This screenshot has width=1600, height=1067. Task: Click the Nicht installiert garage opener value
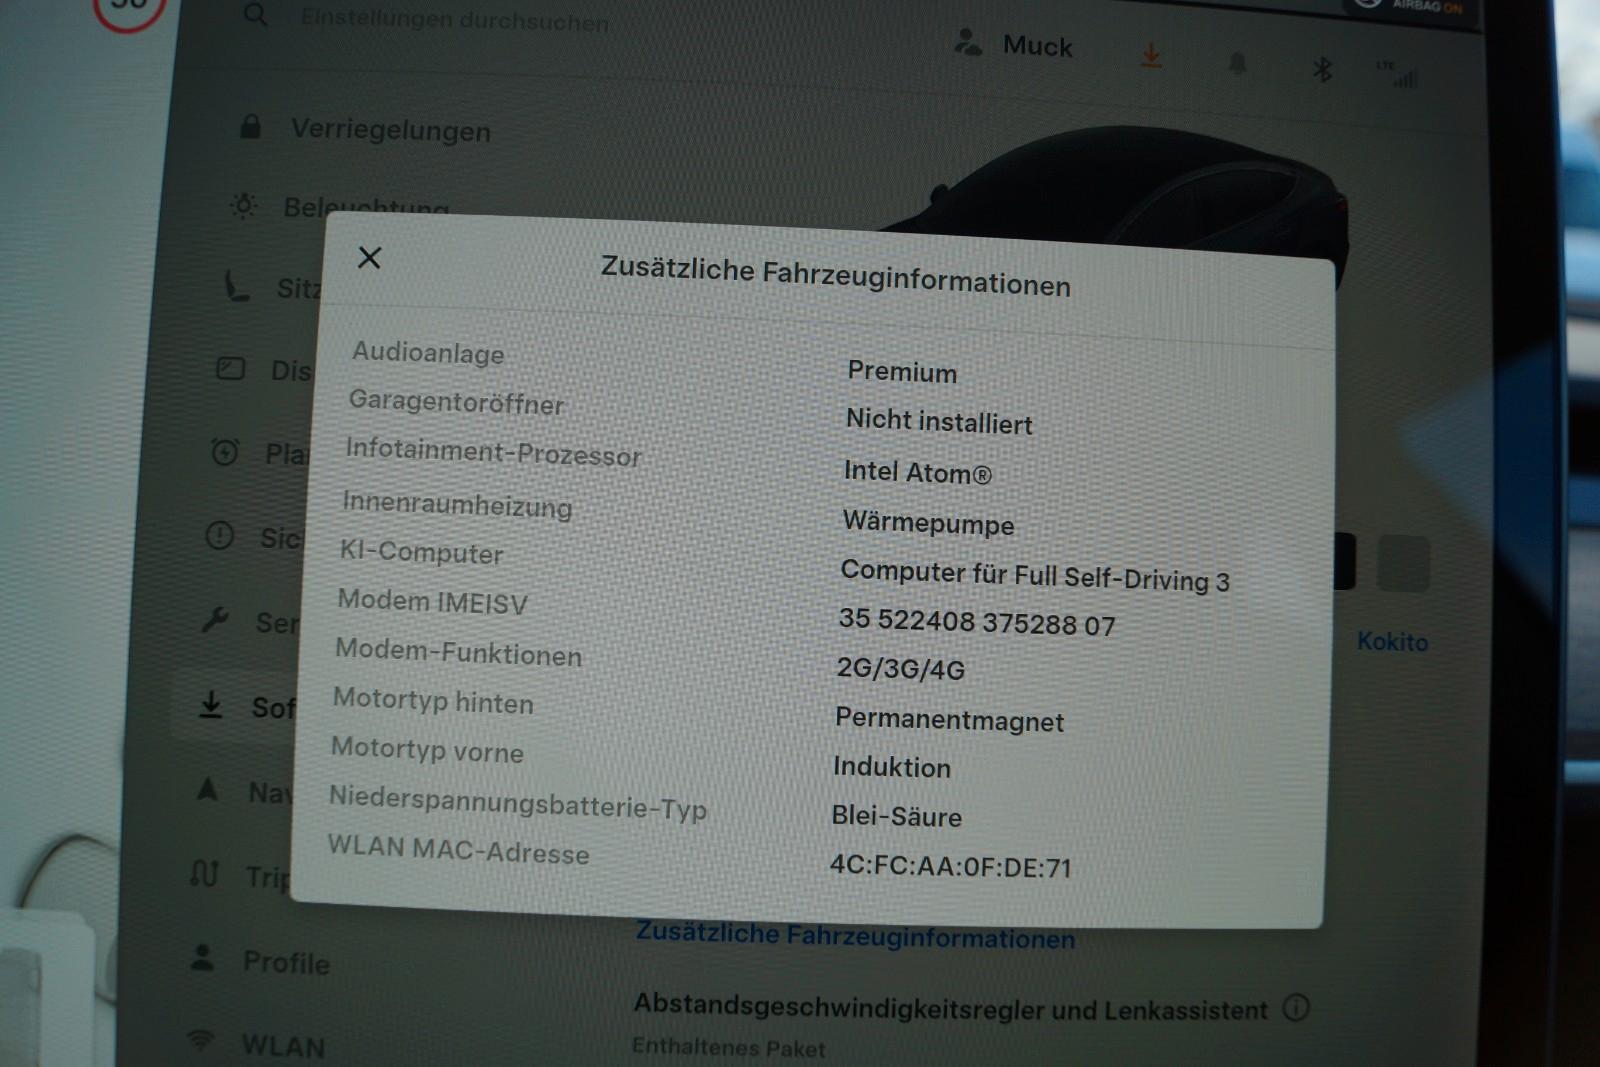[x=939, y=421]
